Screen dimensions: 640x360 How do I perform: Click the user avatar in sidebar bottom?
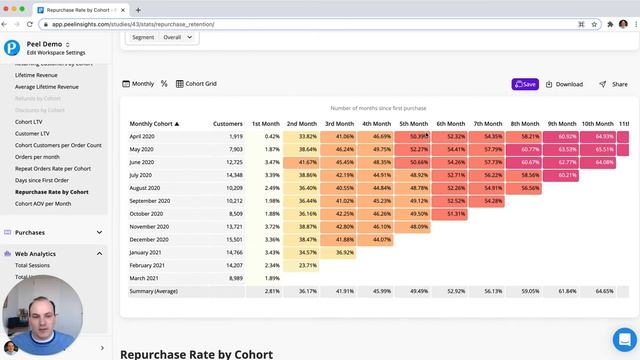pyautogui.click(x=10, y=348)
